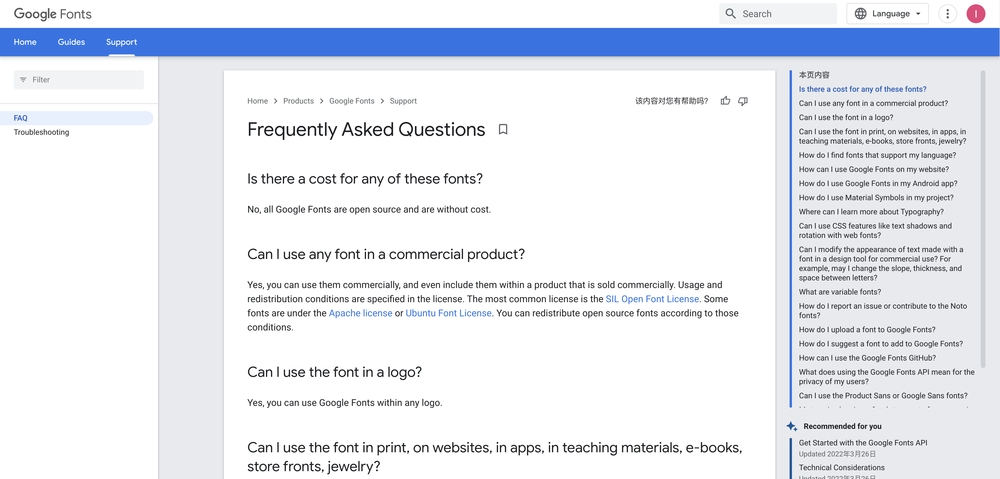Open the Language dropdown
The image size is (1000, 479).
887,13
